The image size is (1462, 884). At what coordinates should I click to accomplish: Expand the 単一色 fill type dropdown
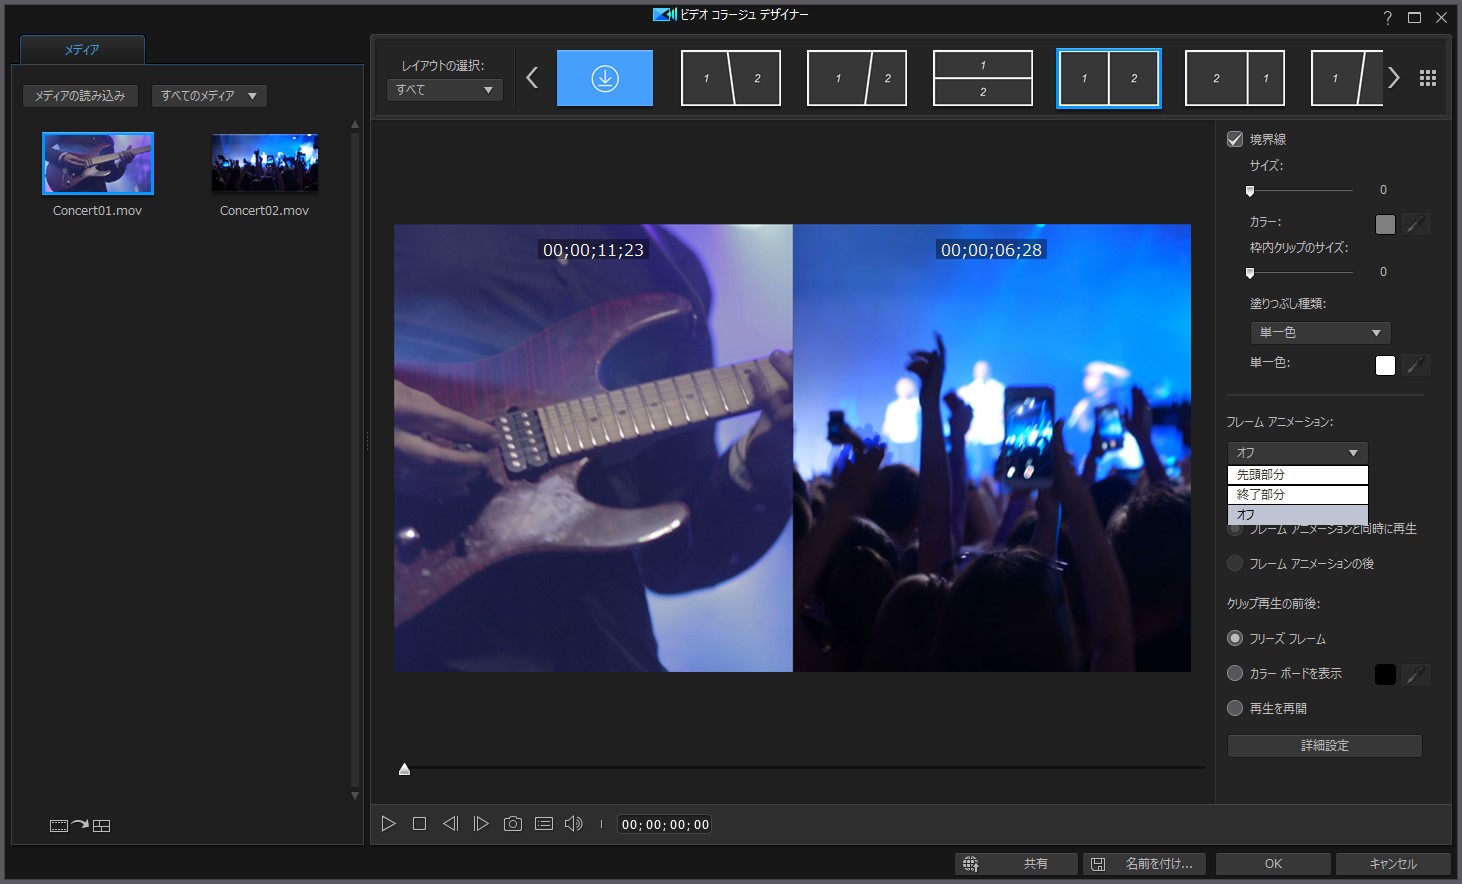click(x=1320, y=333)
